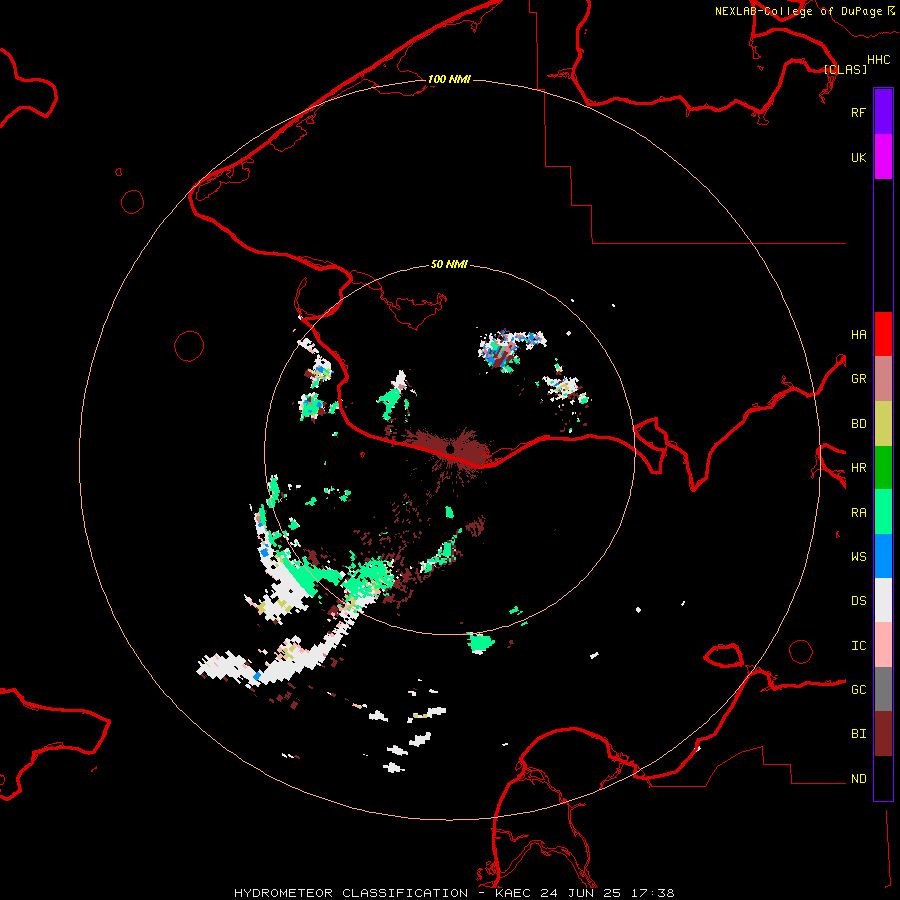Click the NEXLAB-College of DuPage credit text
Image resolution: width=900 pixels, height=900 pixels.
798,11
